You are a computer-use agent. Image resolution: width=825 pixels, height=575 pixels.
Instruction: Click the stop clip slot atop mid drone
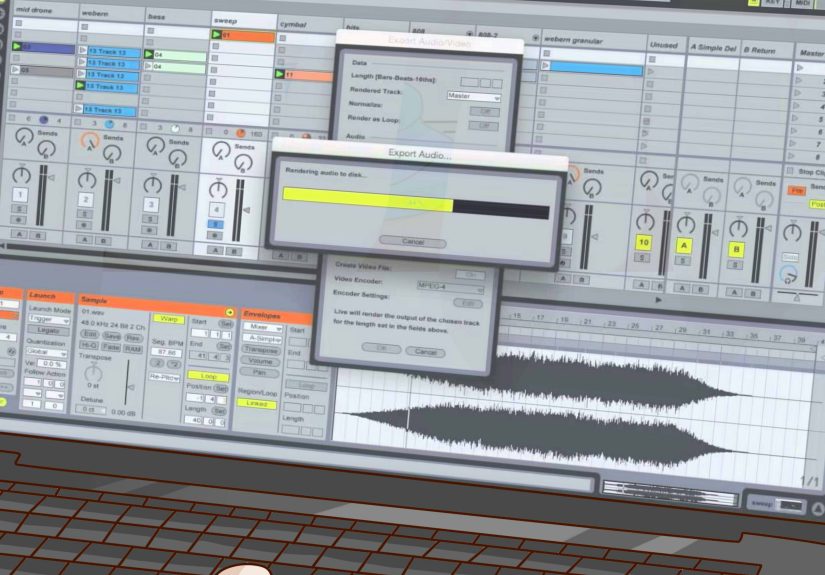19,23
